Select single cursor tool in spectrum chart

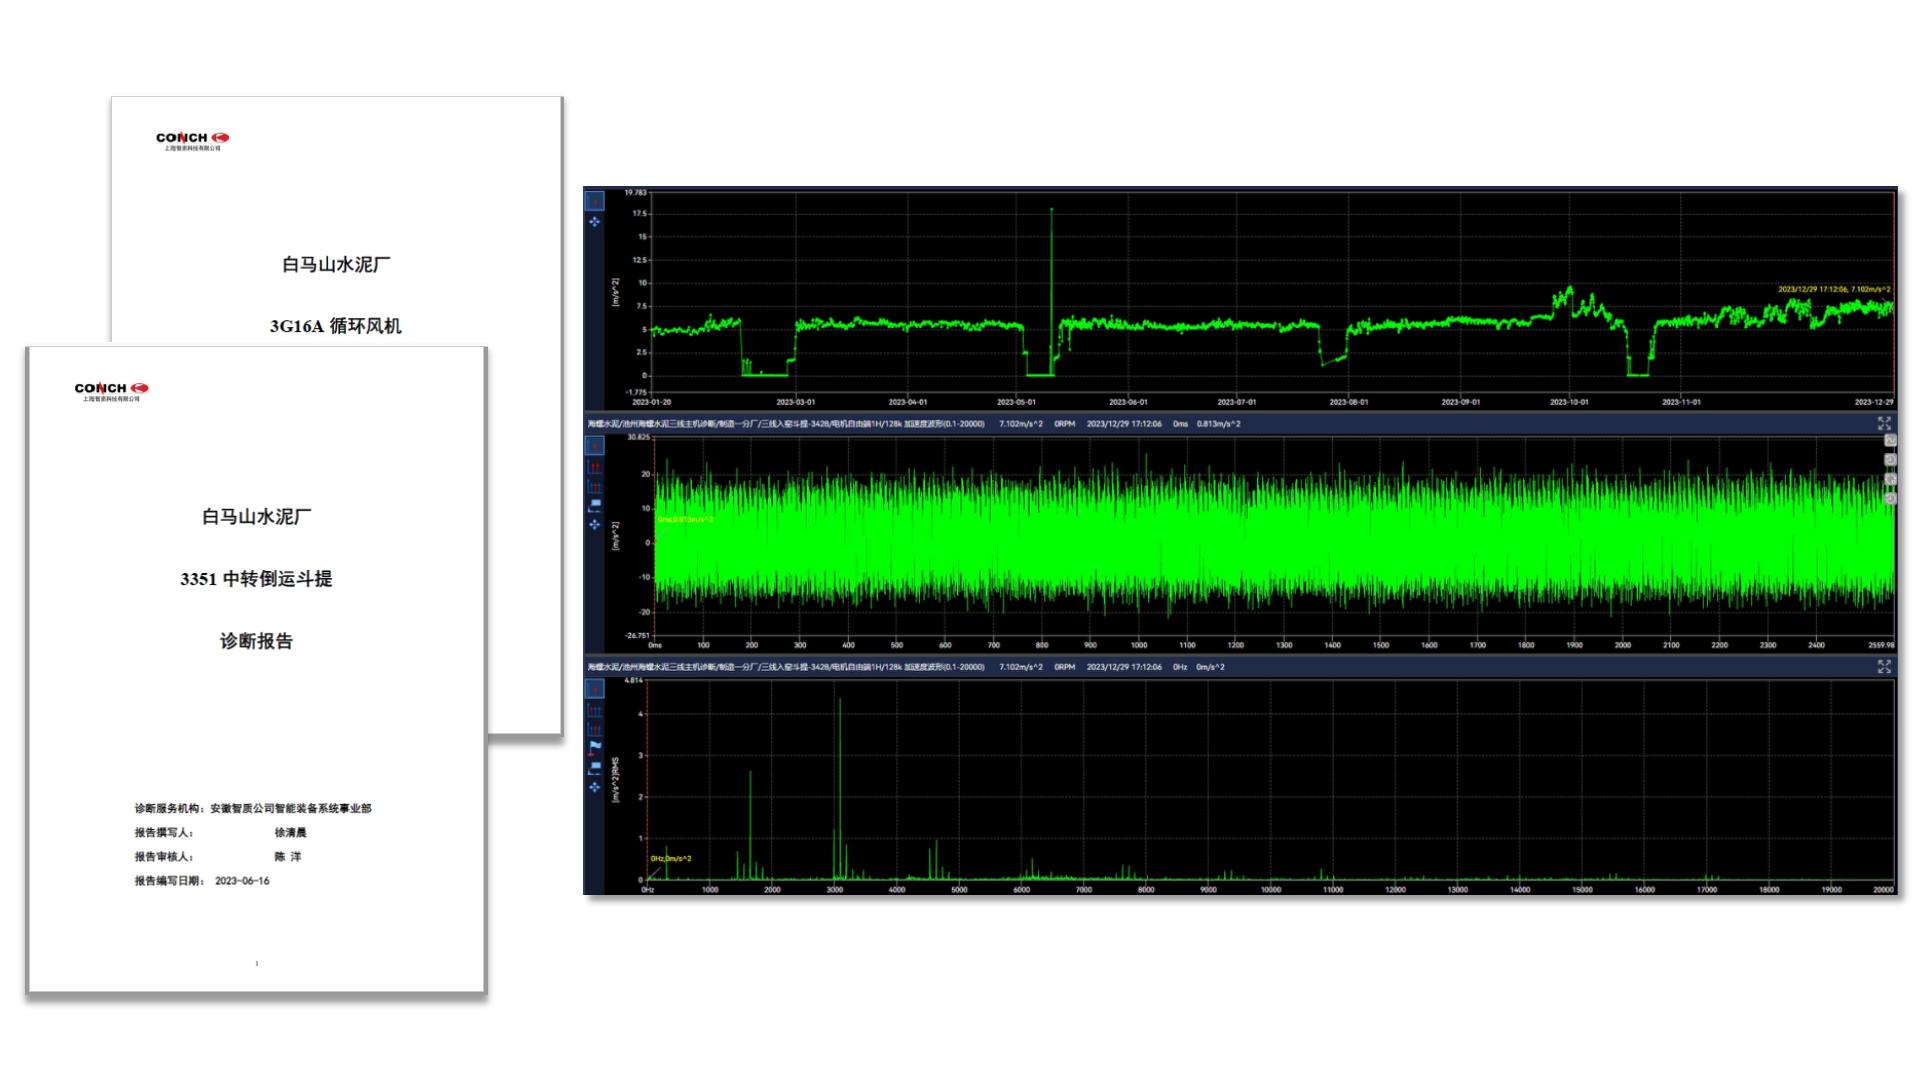coord(594,690)
